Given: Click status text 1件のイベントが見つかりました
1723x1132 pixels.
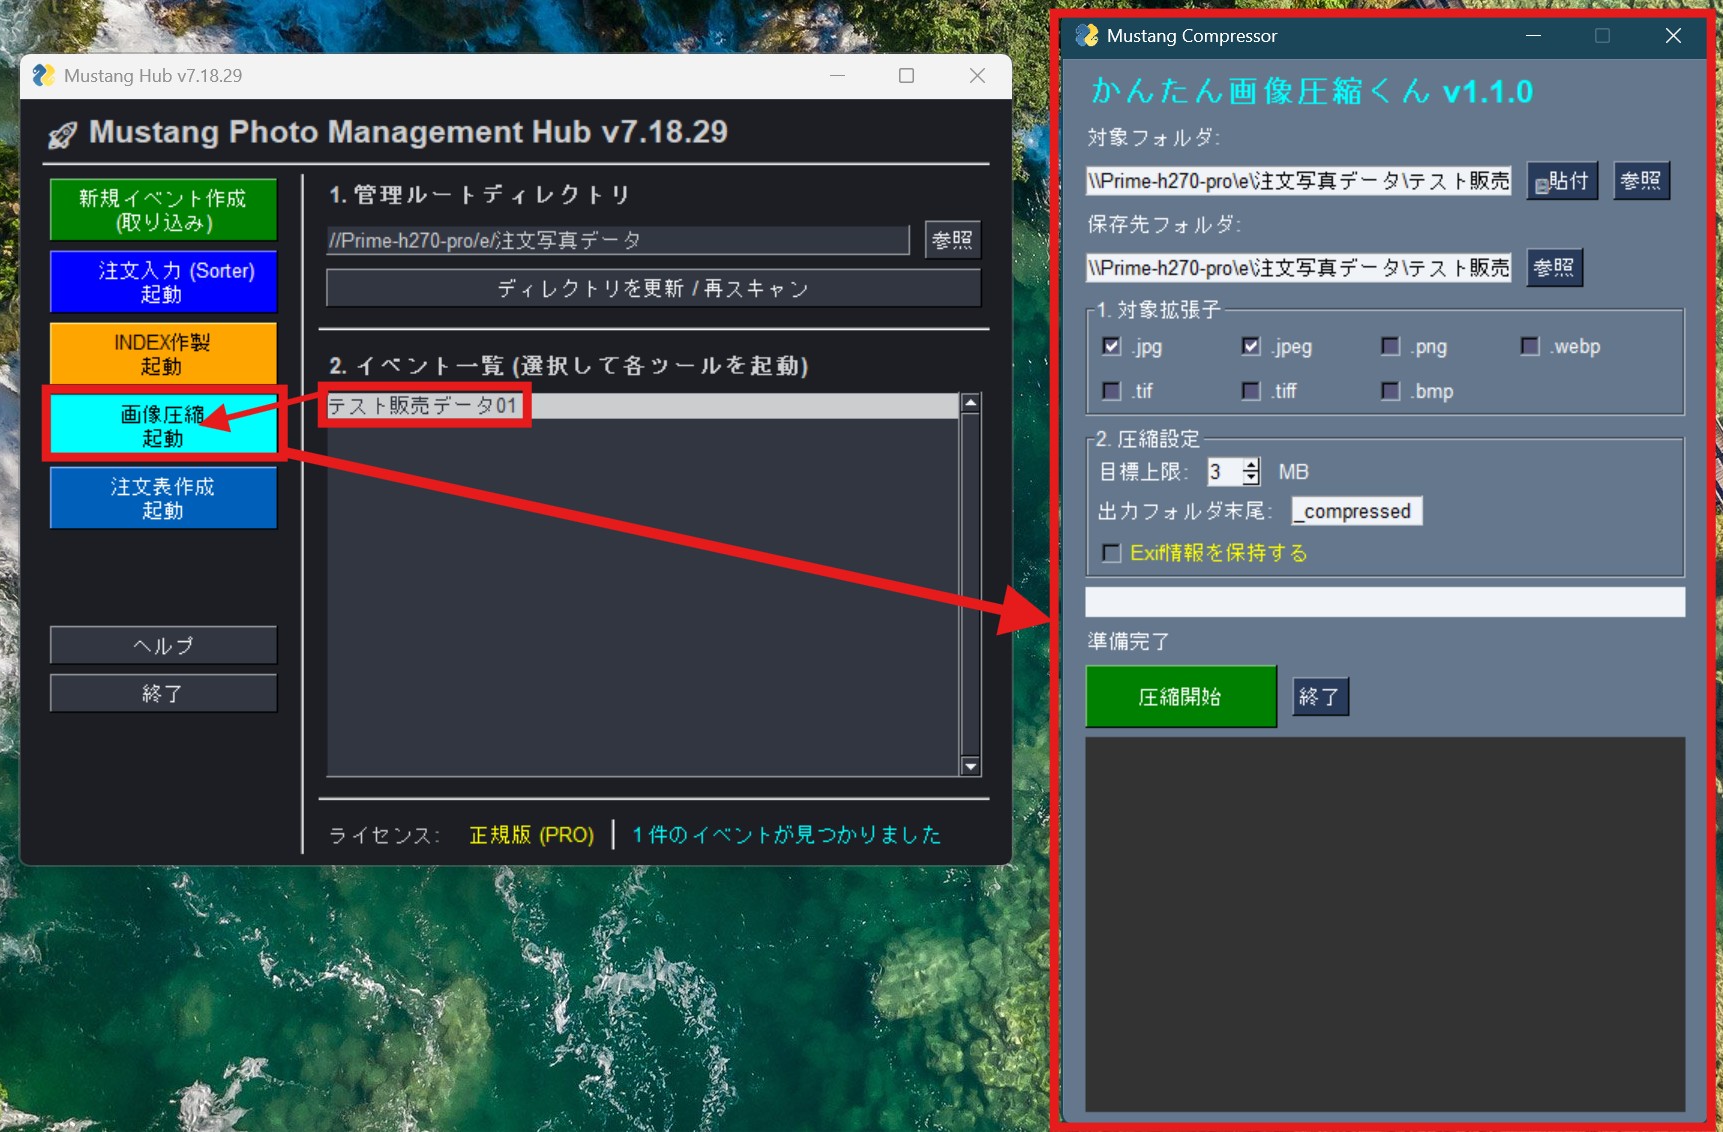Looking at the screenshot, I should pyautogui.click(x=787, y=835).
